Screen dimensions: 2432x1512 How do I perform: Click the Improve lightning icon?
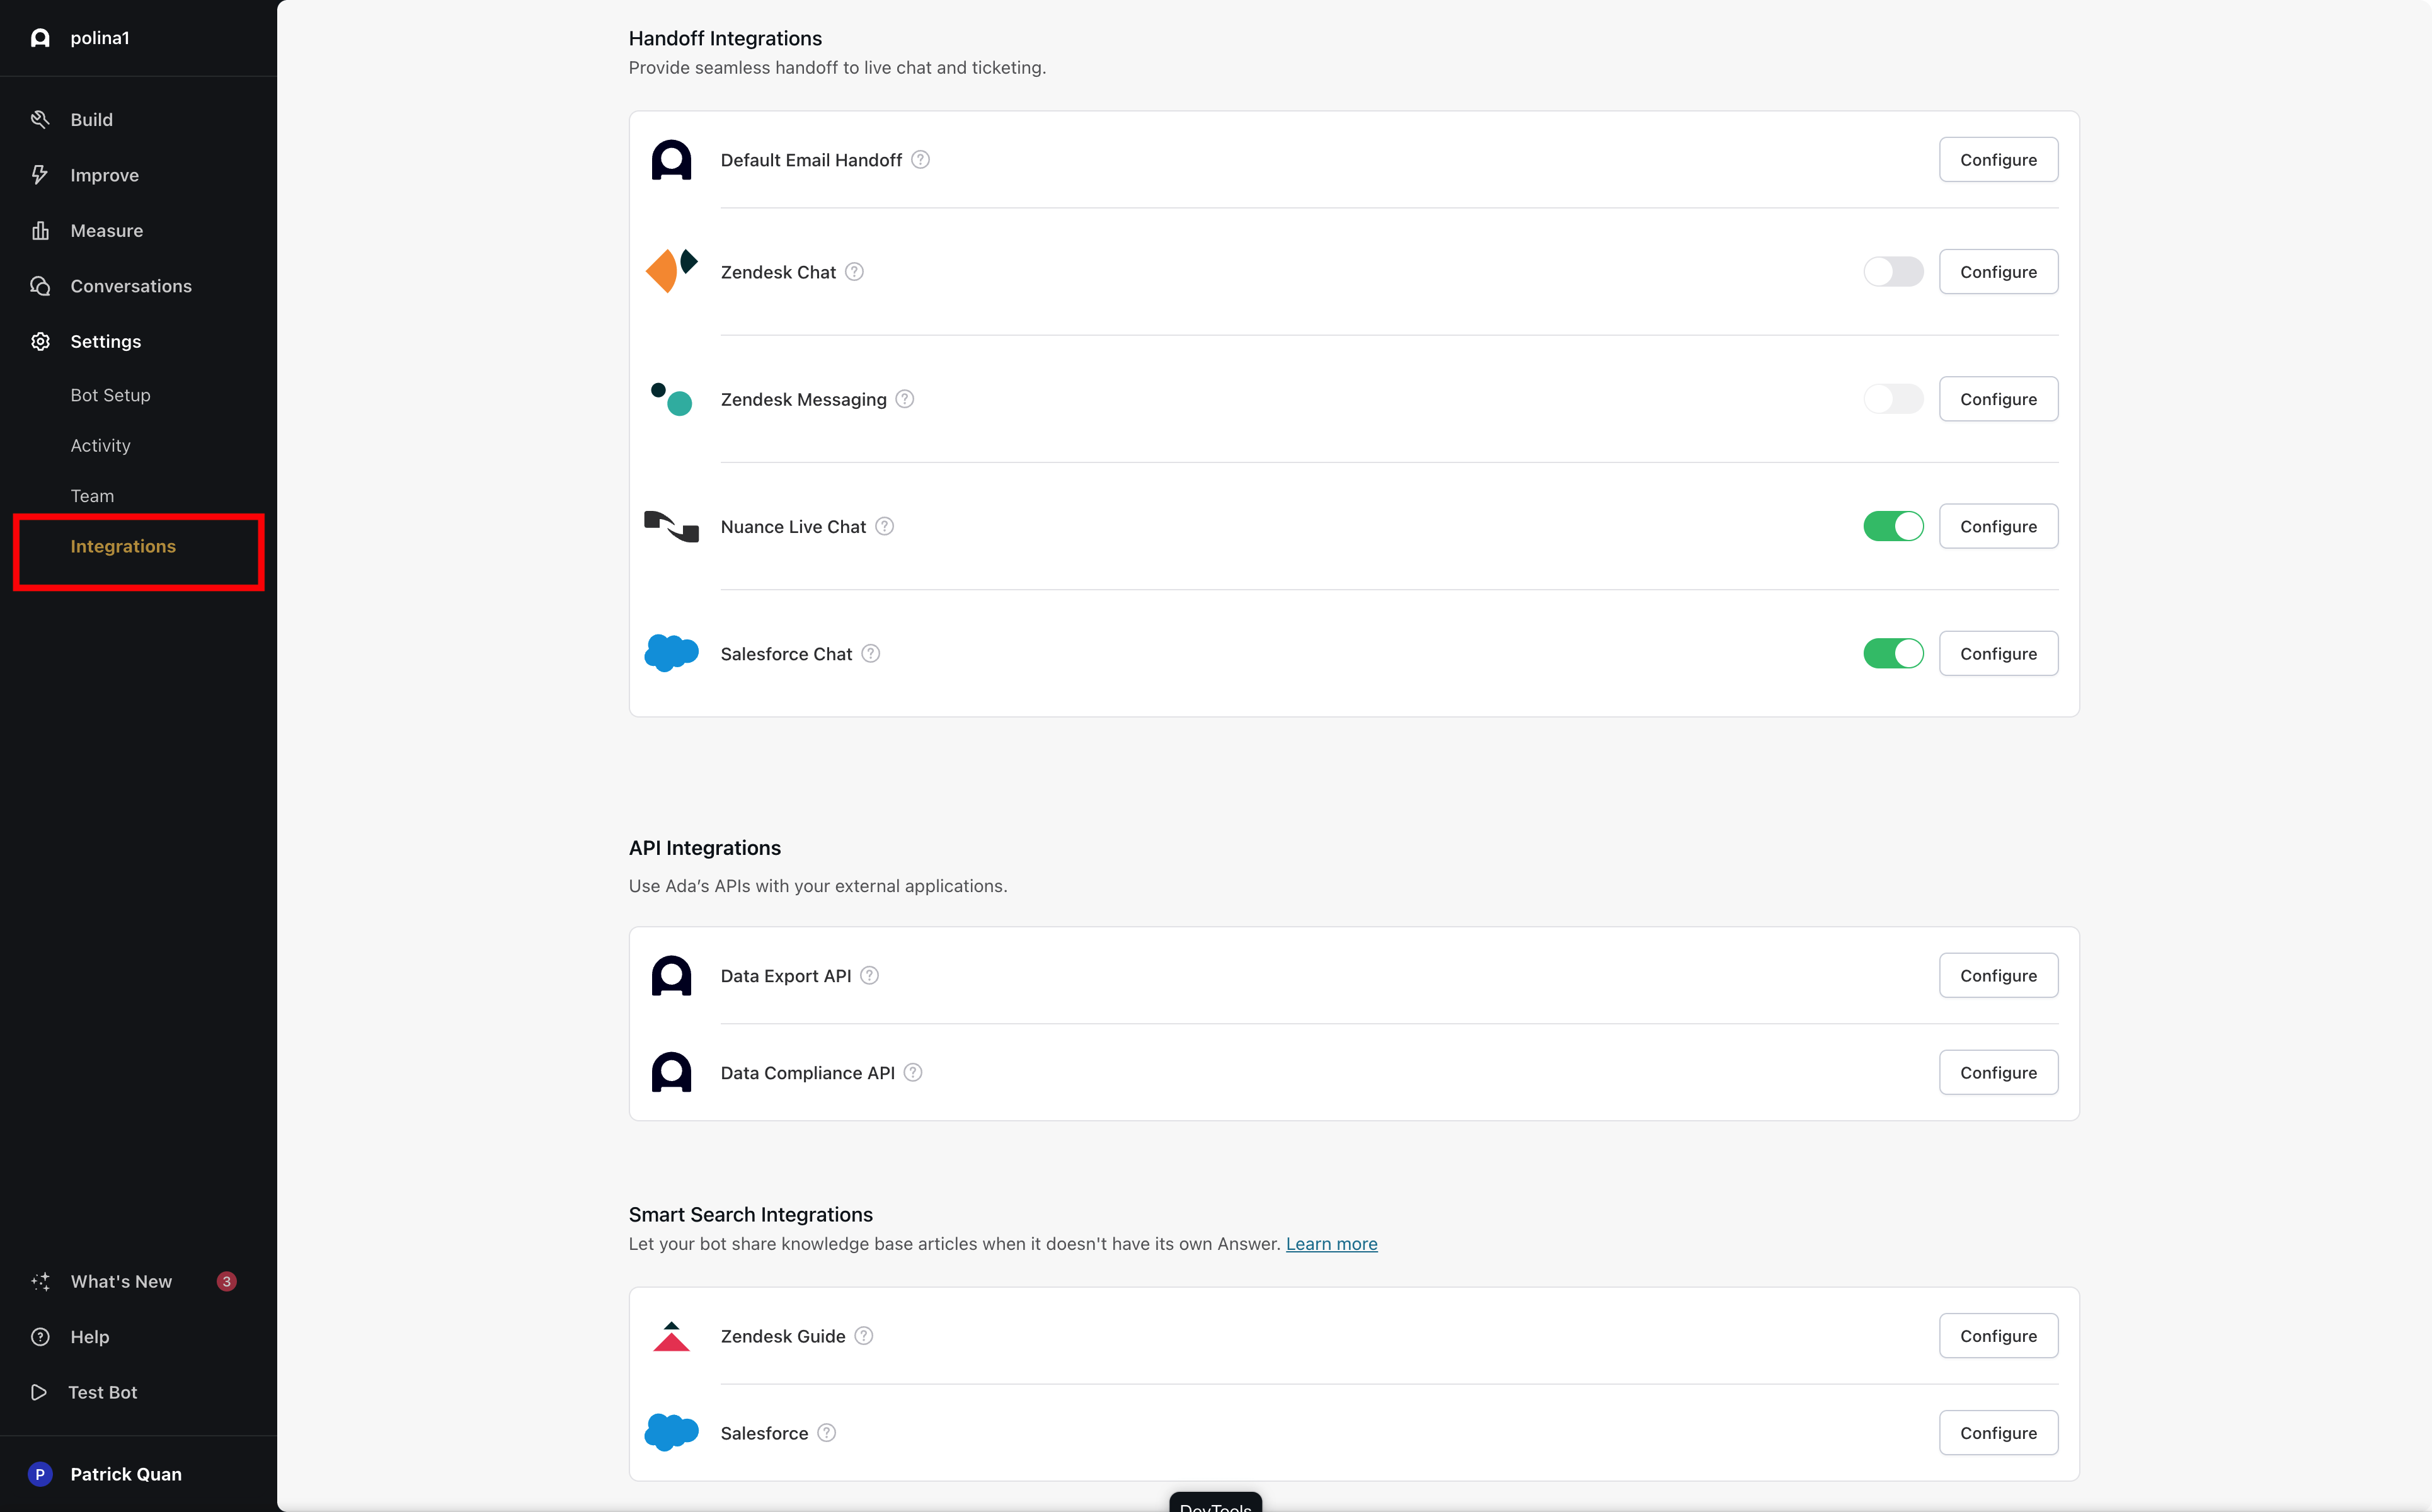point(40,175)
